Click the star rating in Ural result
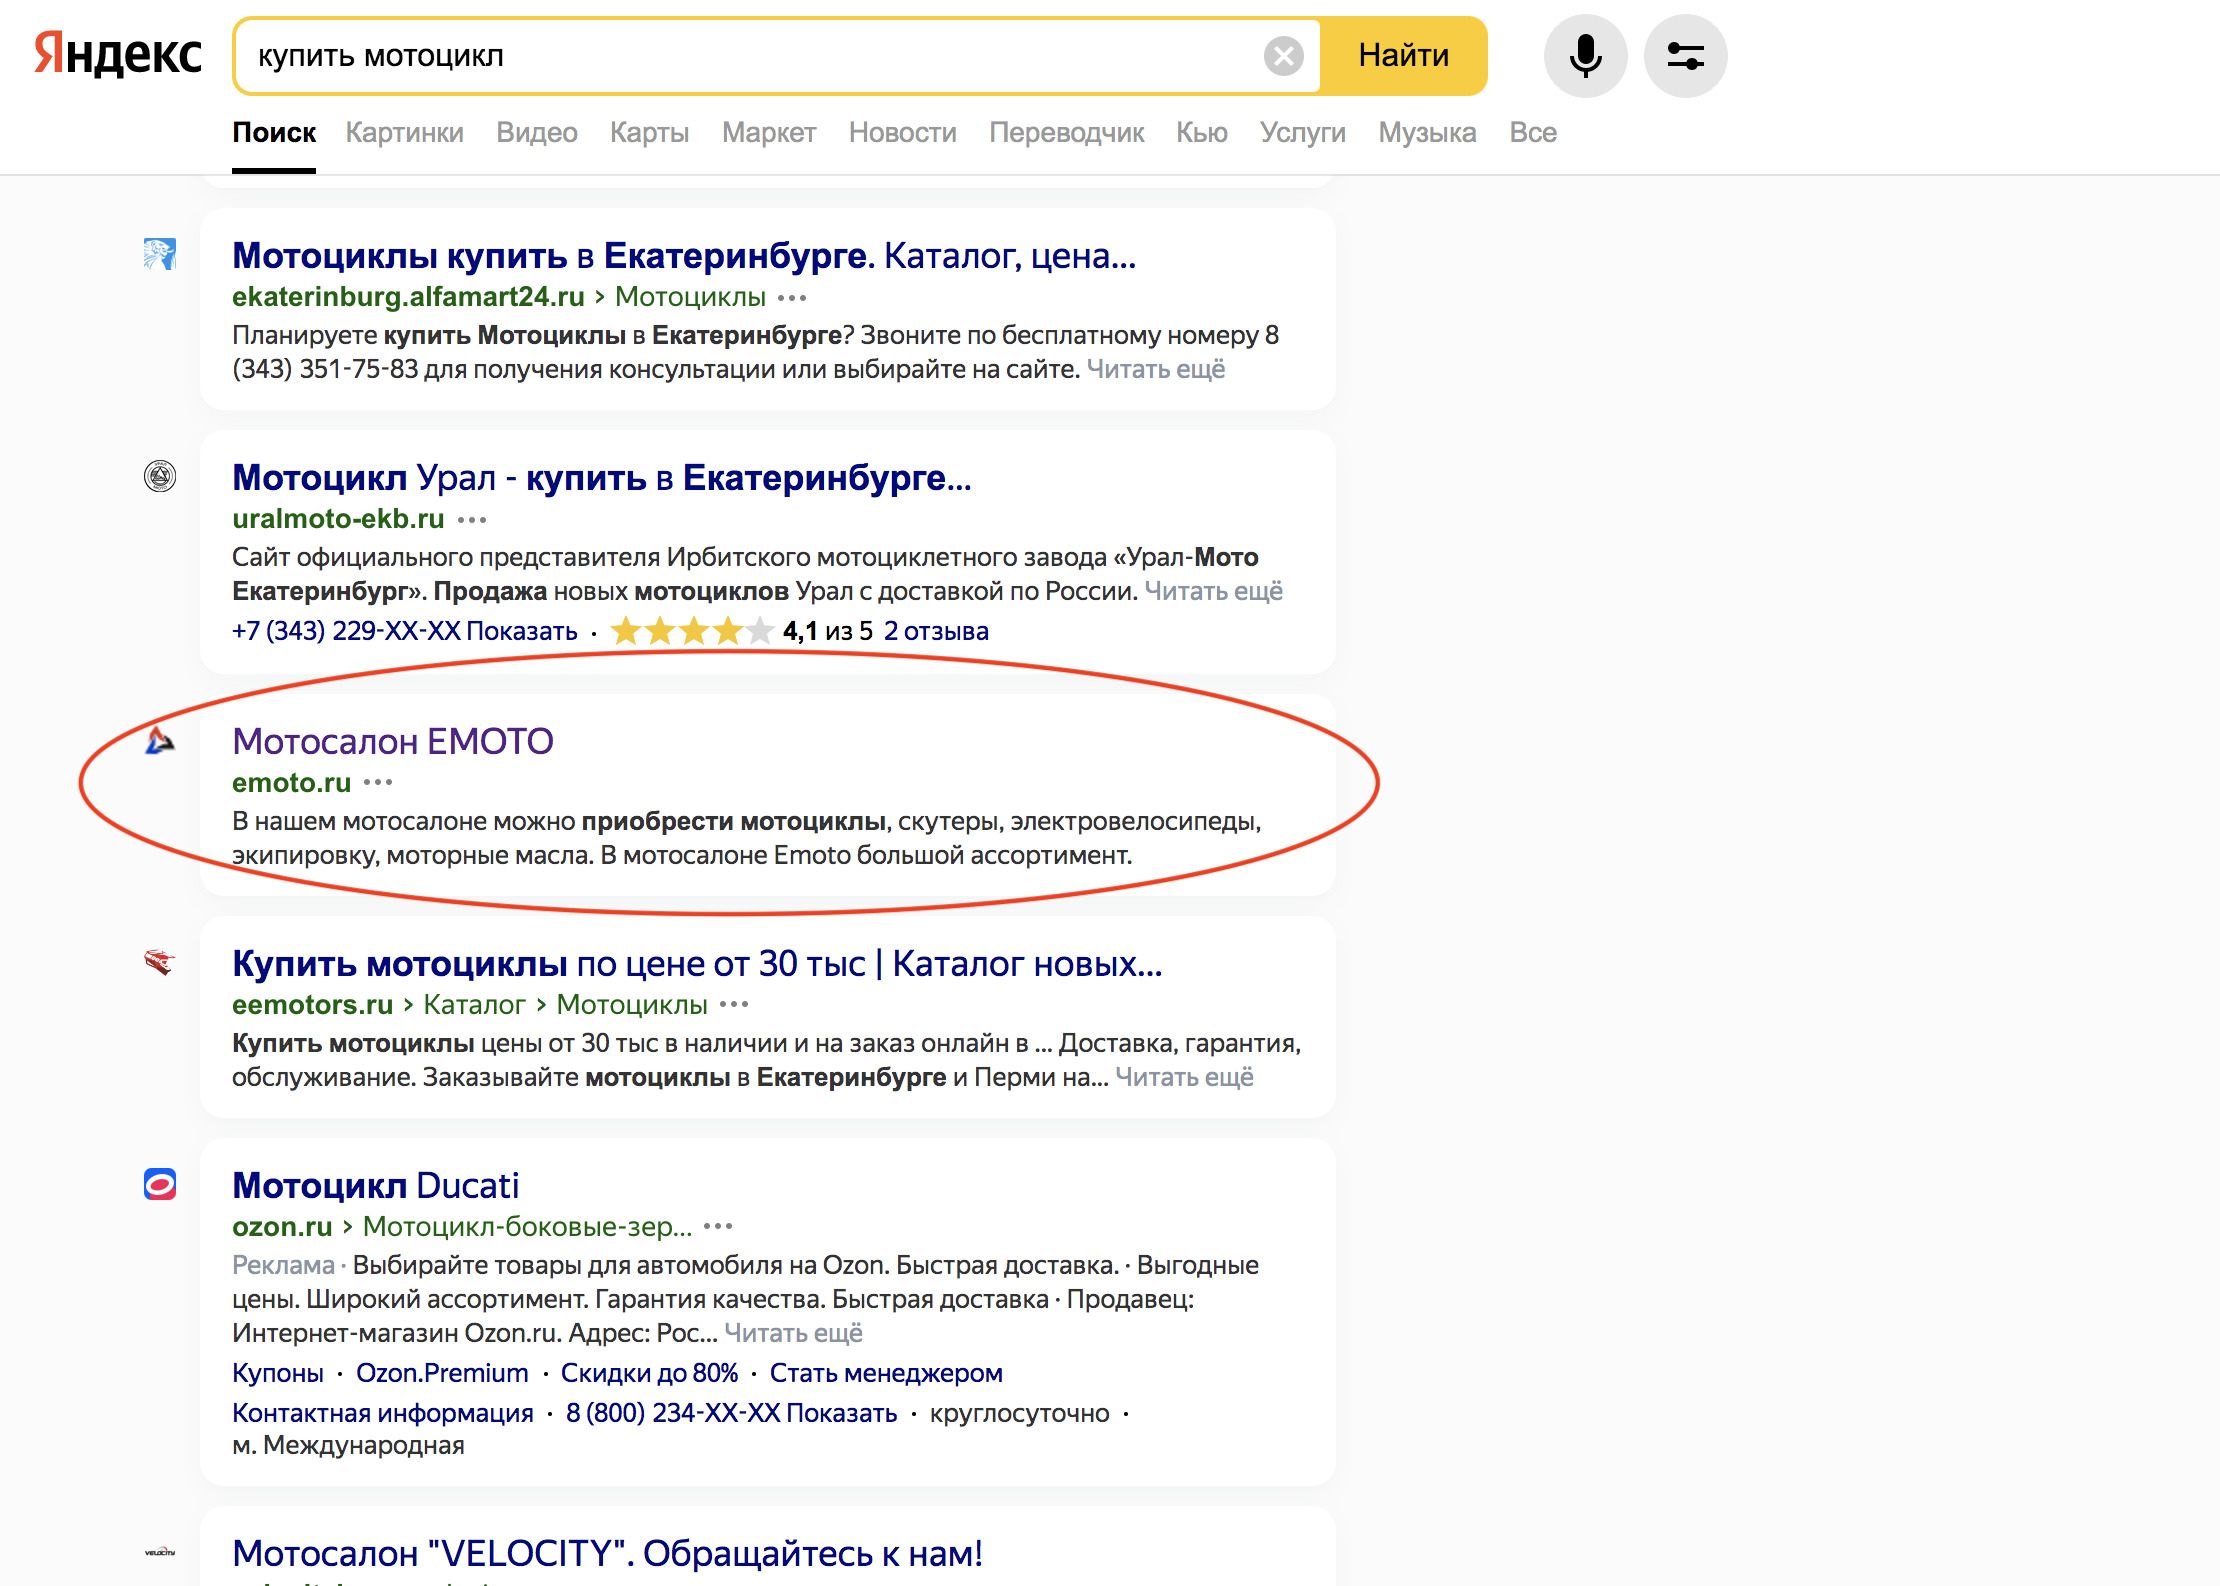This screenshot has width=2220, height=1586. tap(692, 631)
